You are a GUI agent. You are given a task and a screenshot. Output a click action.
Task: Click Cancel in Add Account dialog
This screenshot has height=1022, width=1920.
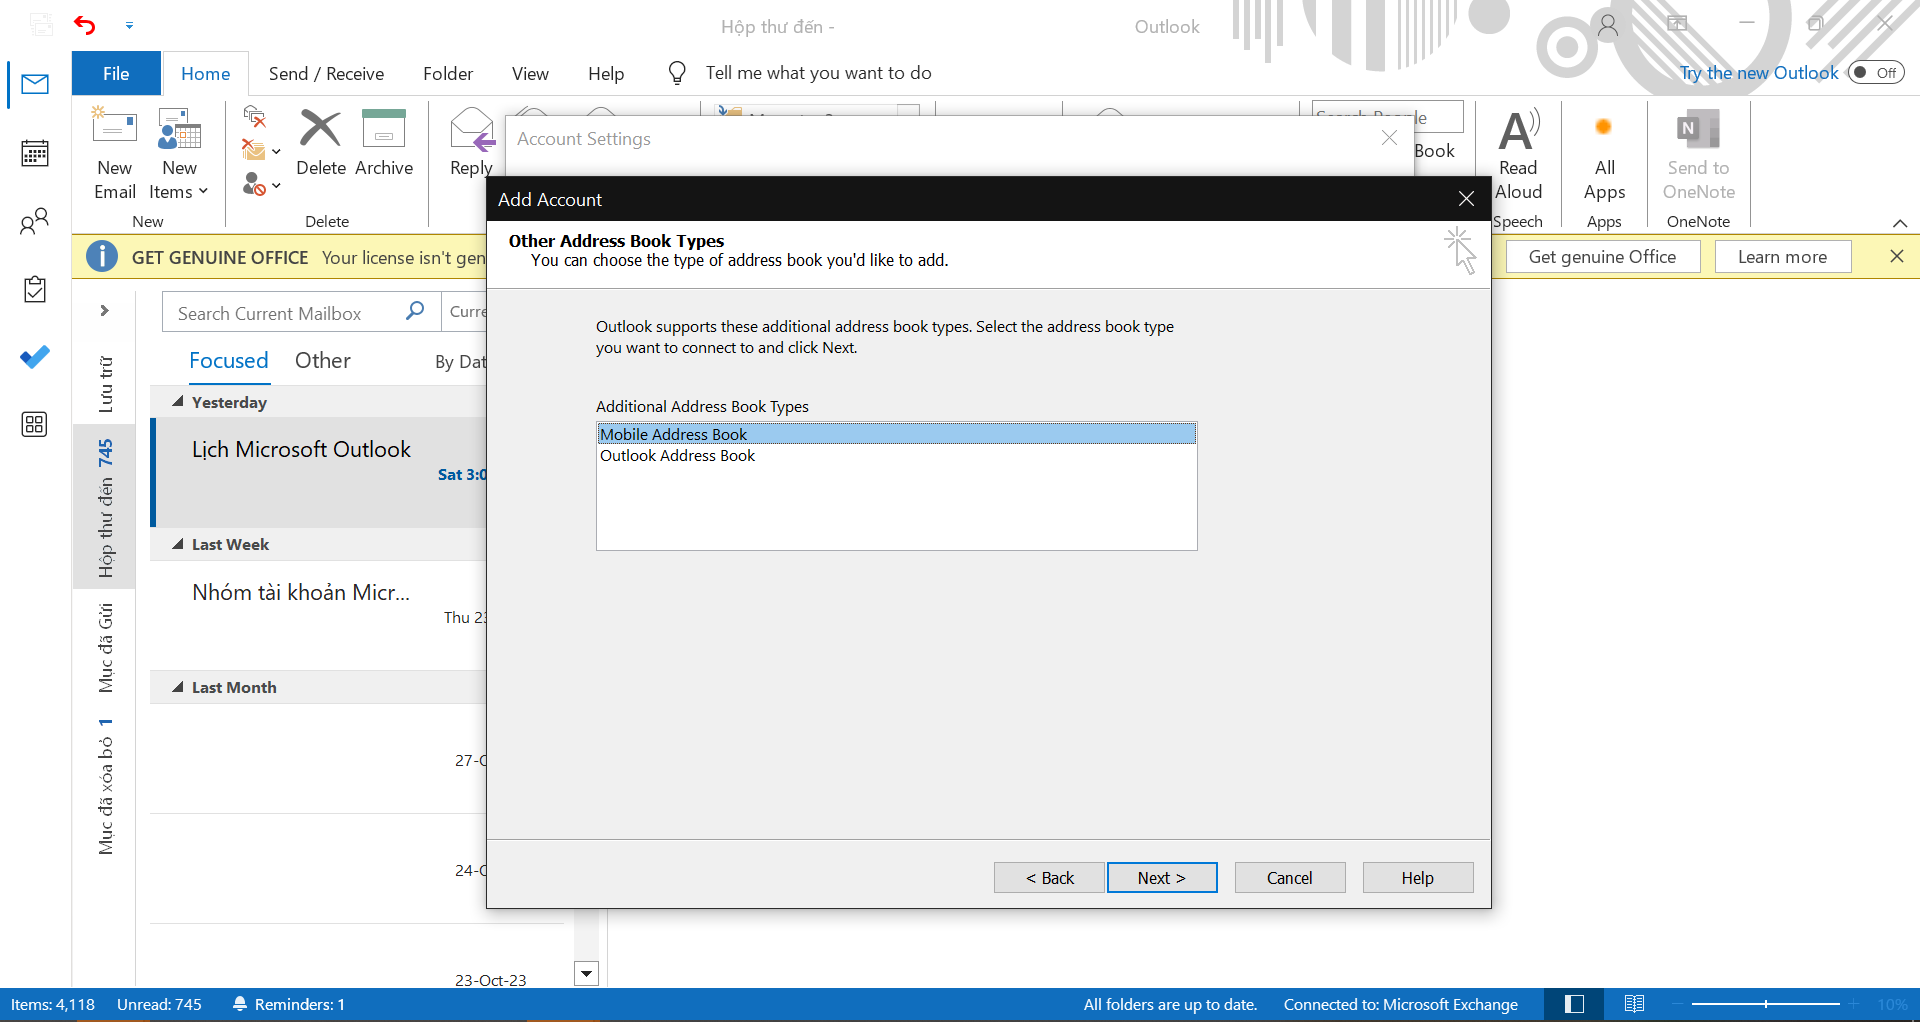1290,877
